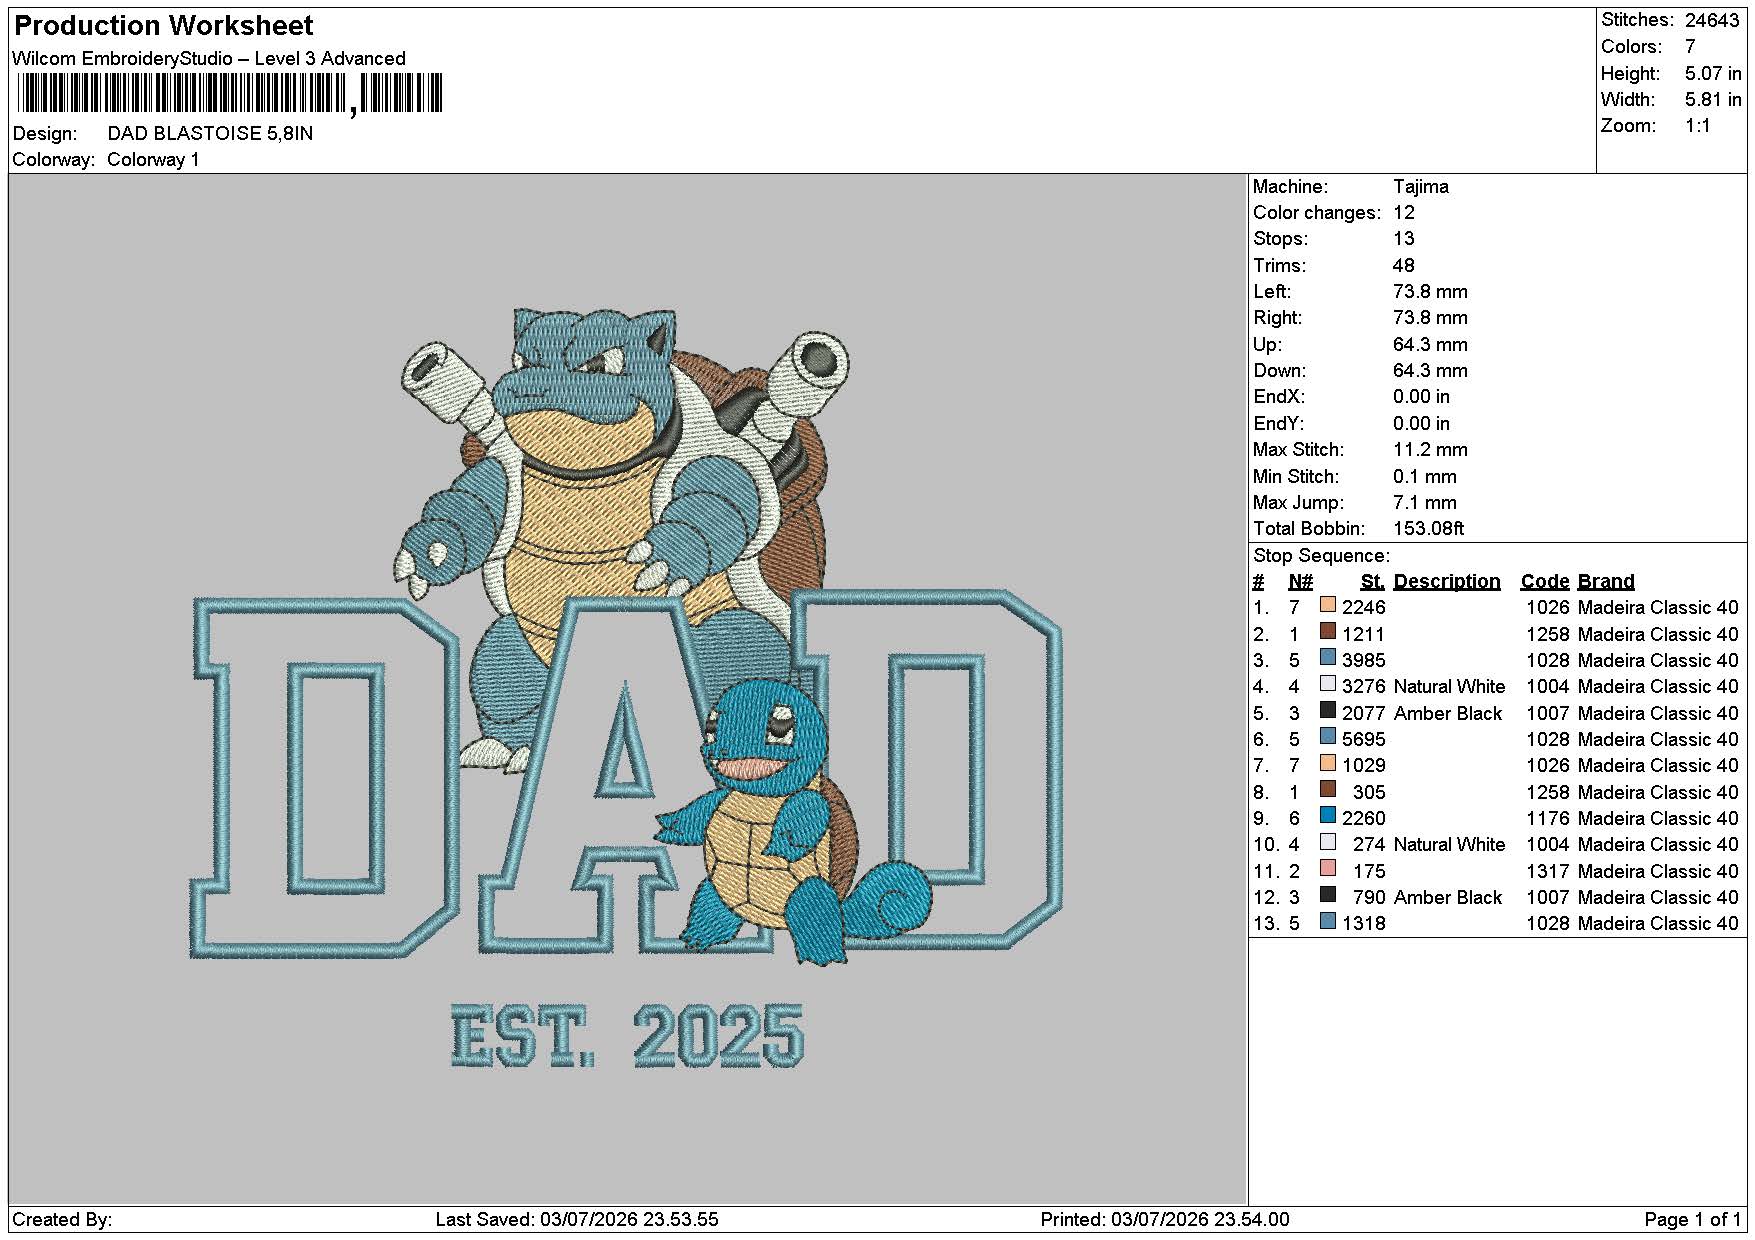Click the stops value '13'

[x=1404, y=238]
